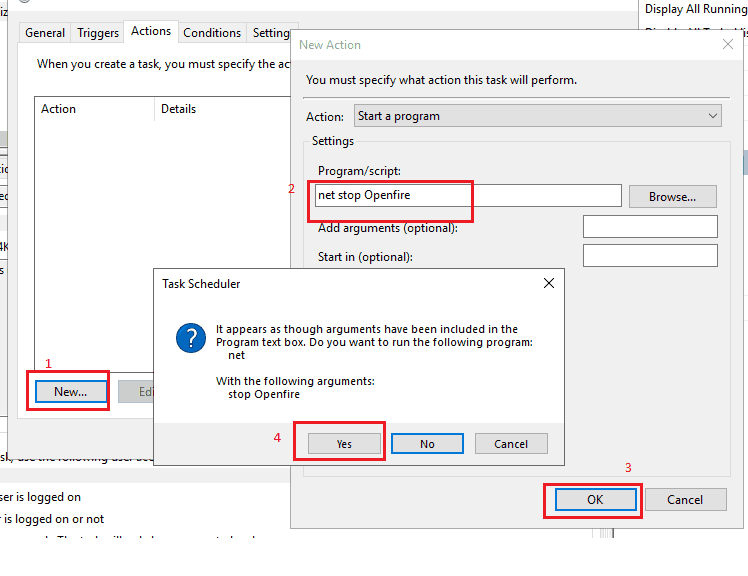
Task: Select the Actions tab
Action: [x=151, y=32]
